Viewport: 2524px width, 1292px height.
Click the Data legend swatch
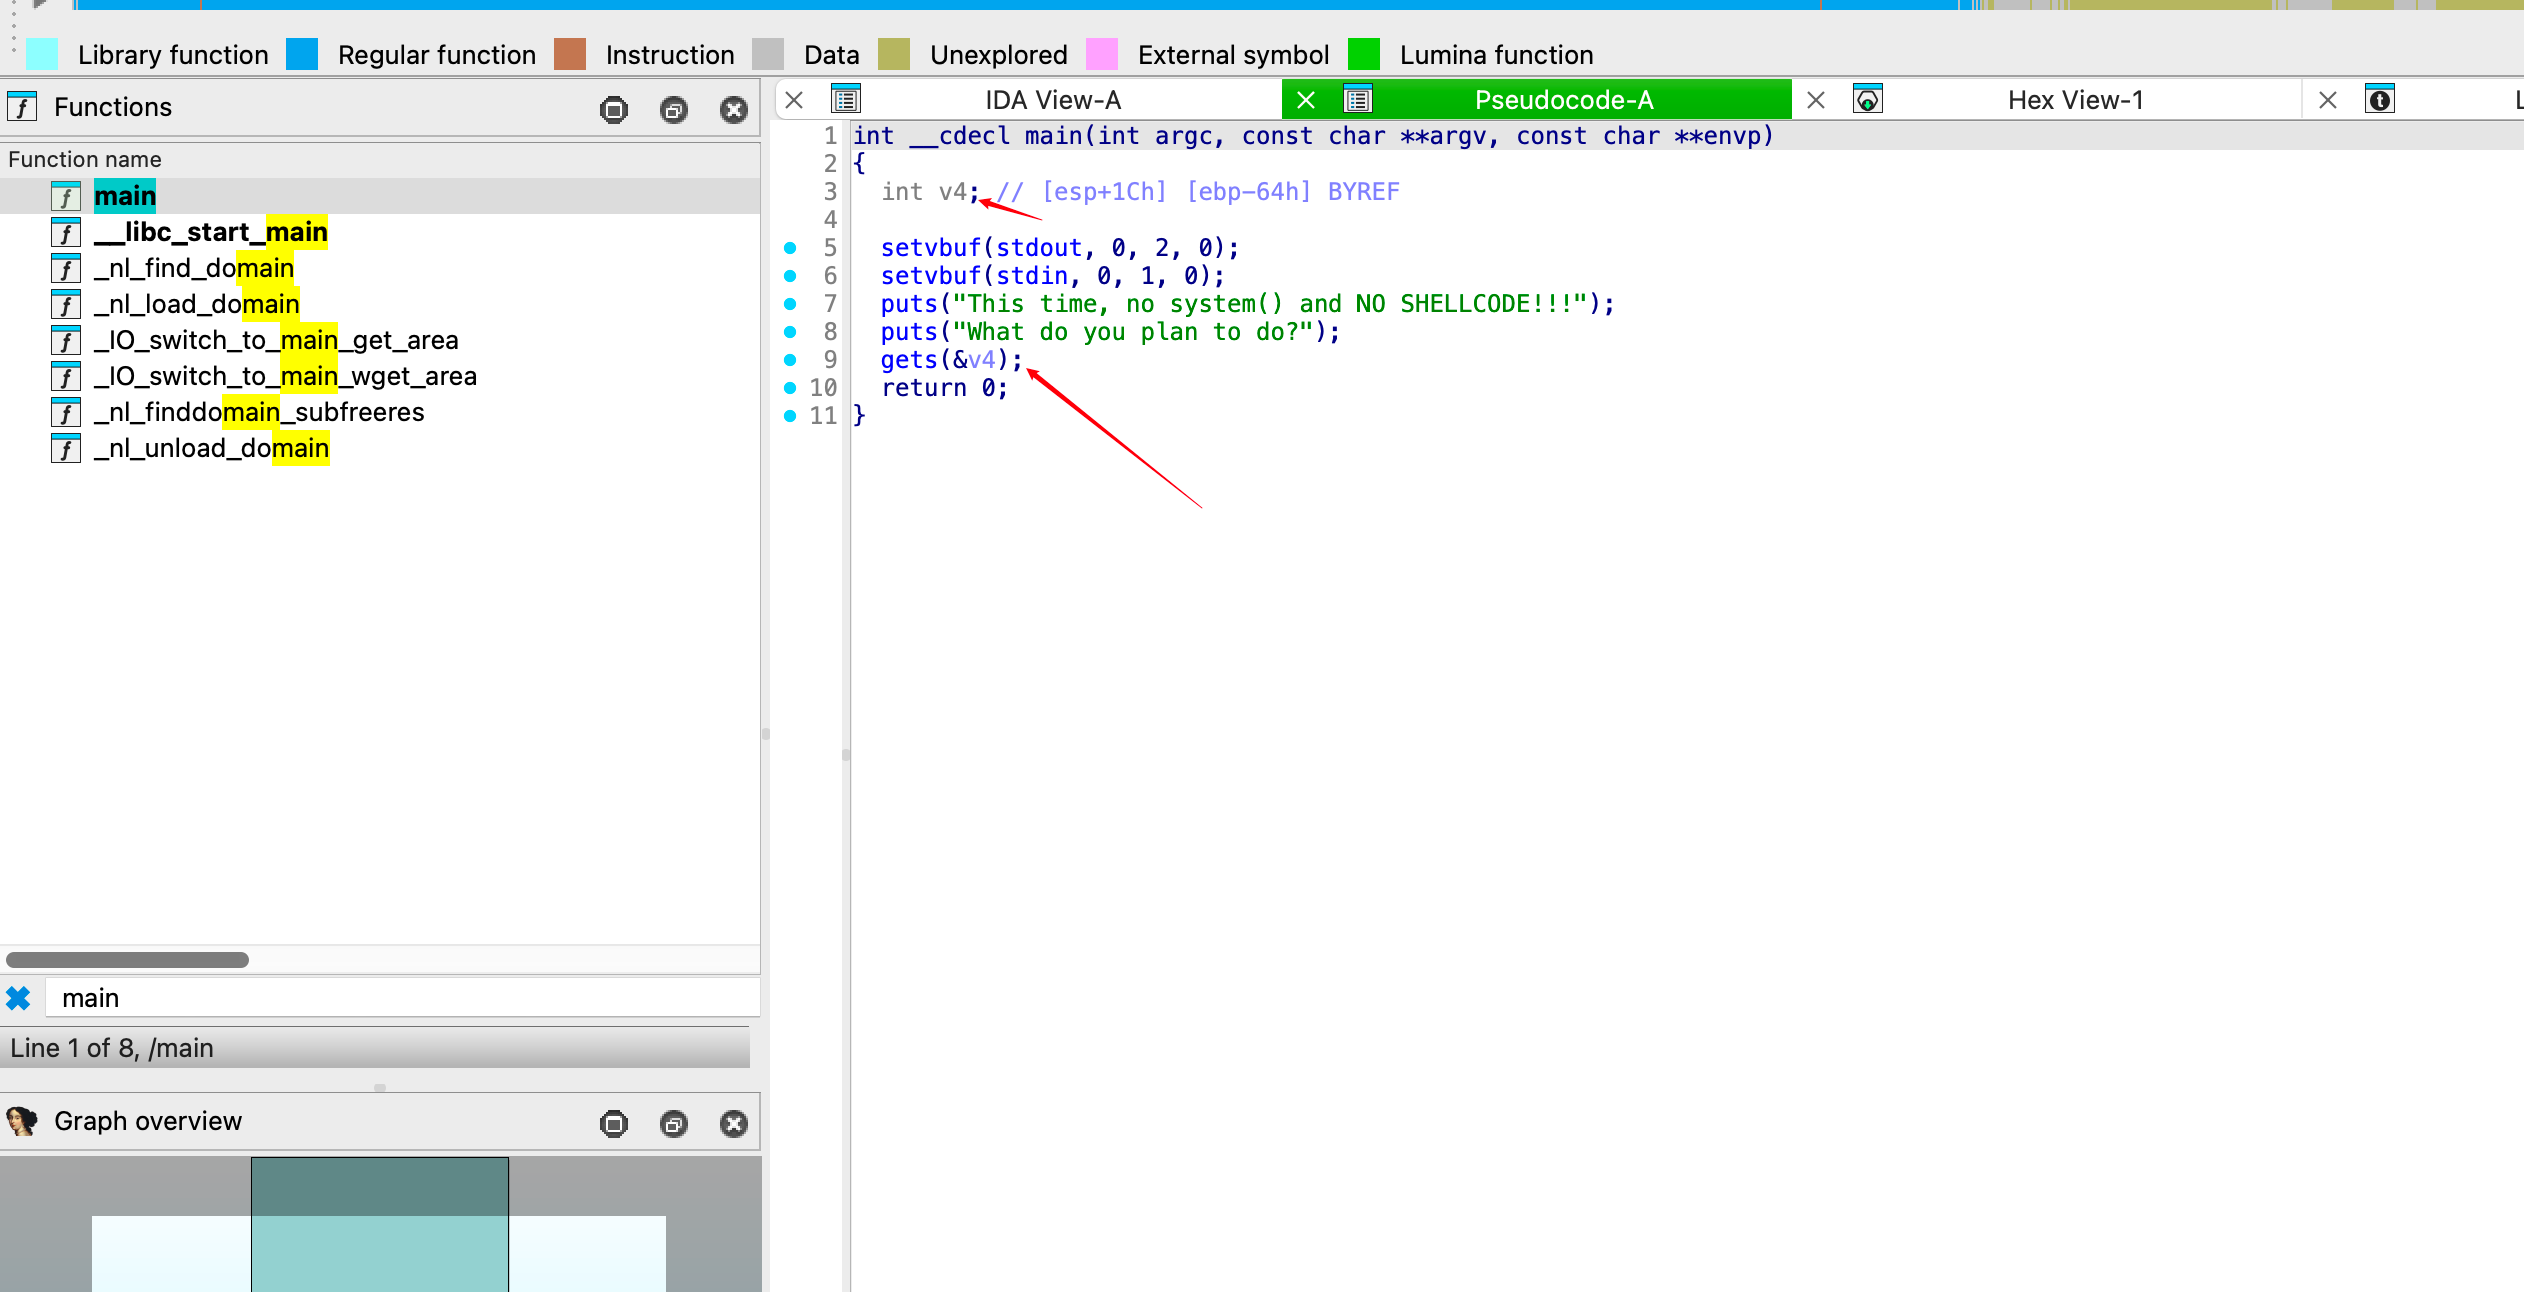768,54
